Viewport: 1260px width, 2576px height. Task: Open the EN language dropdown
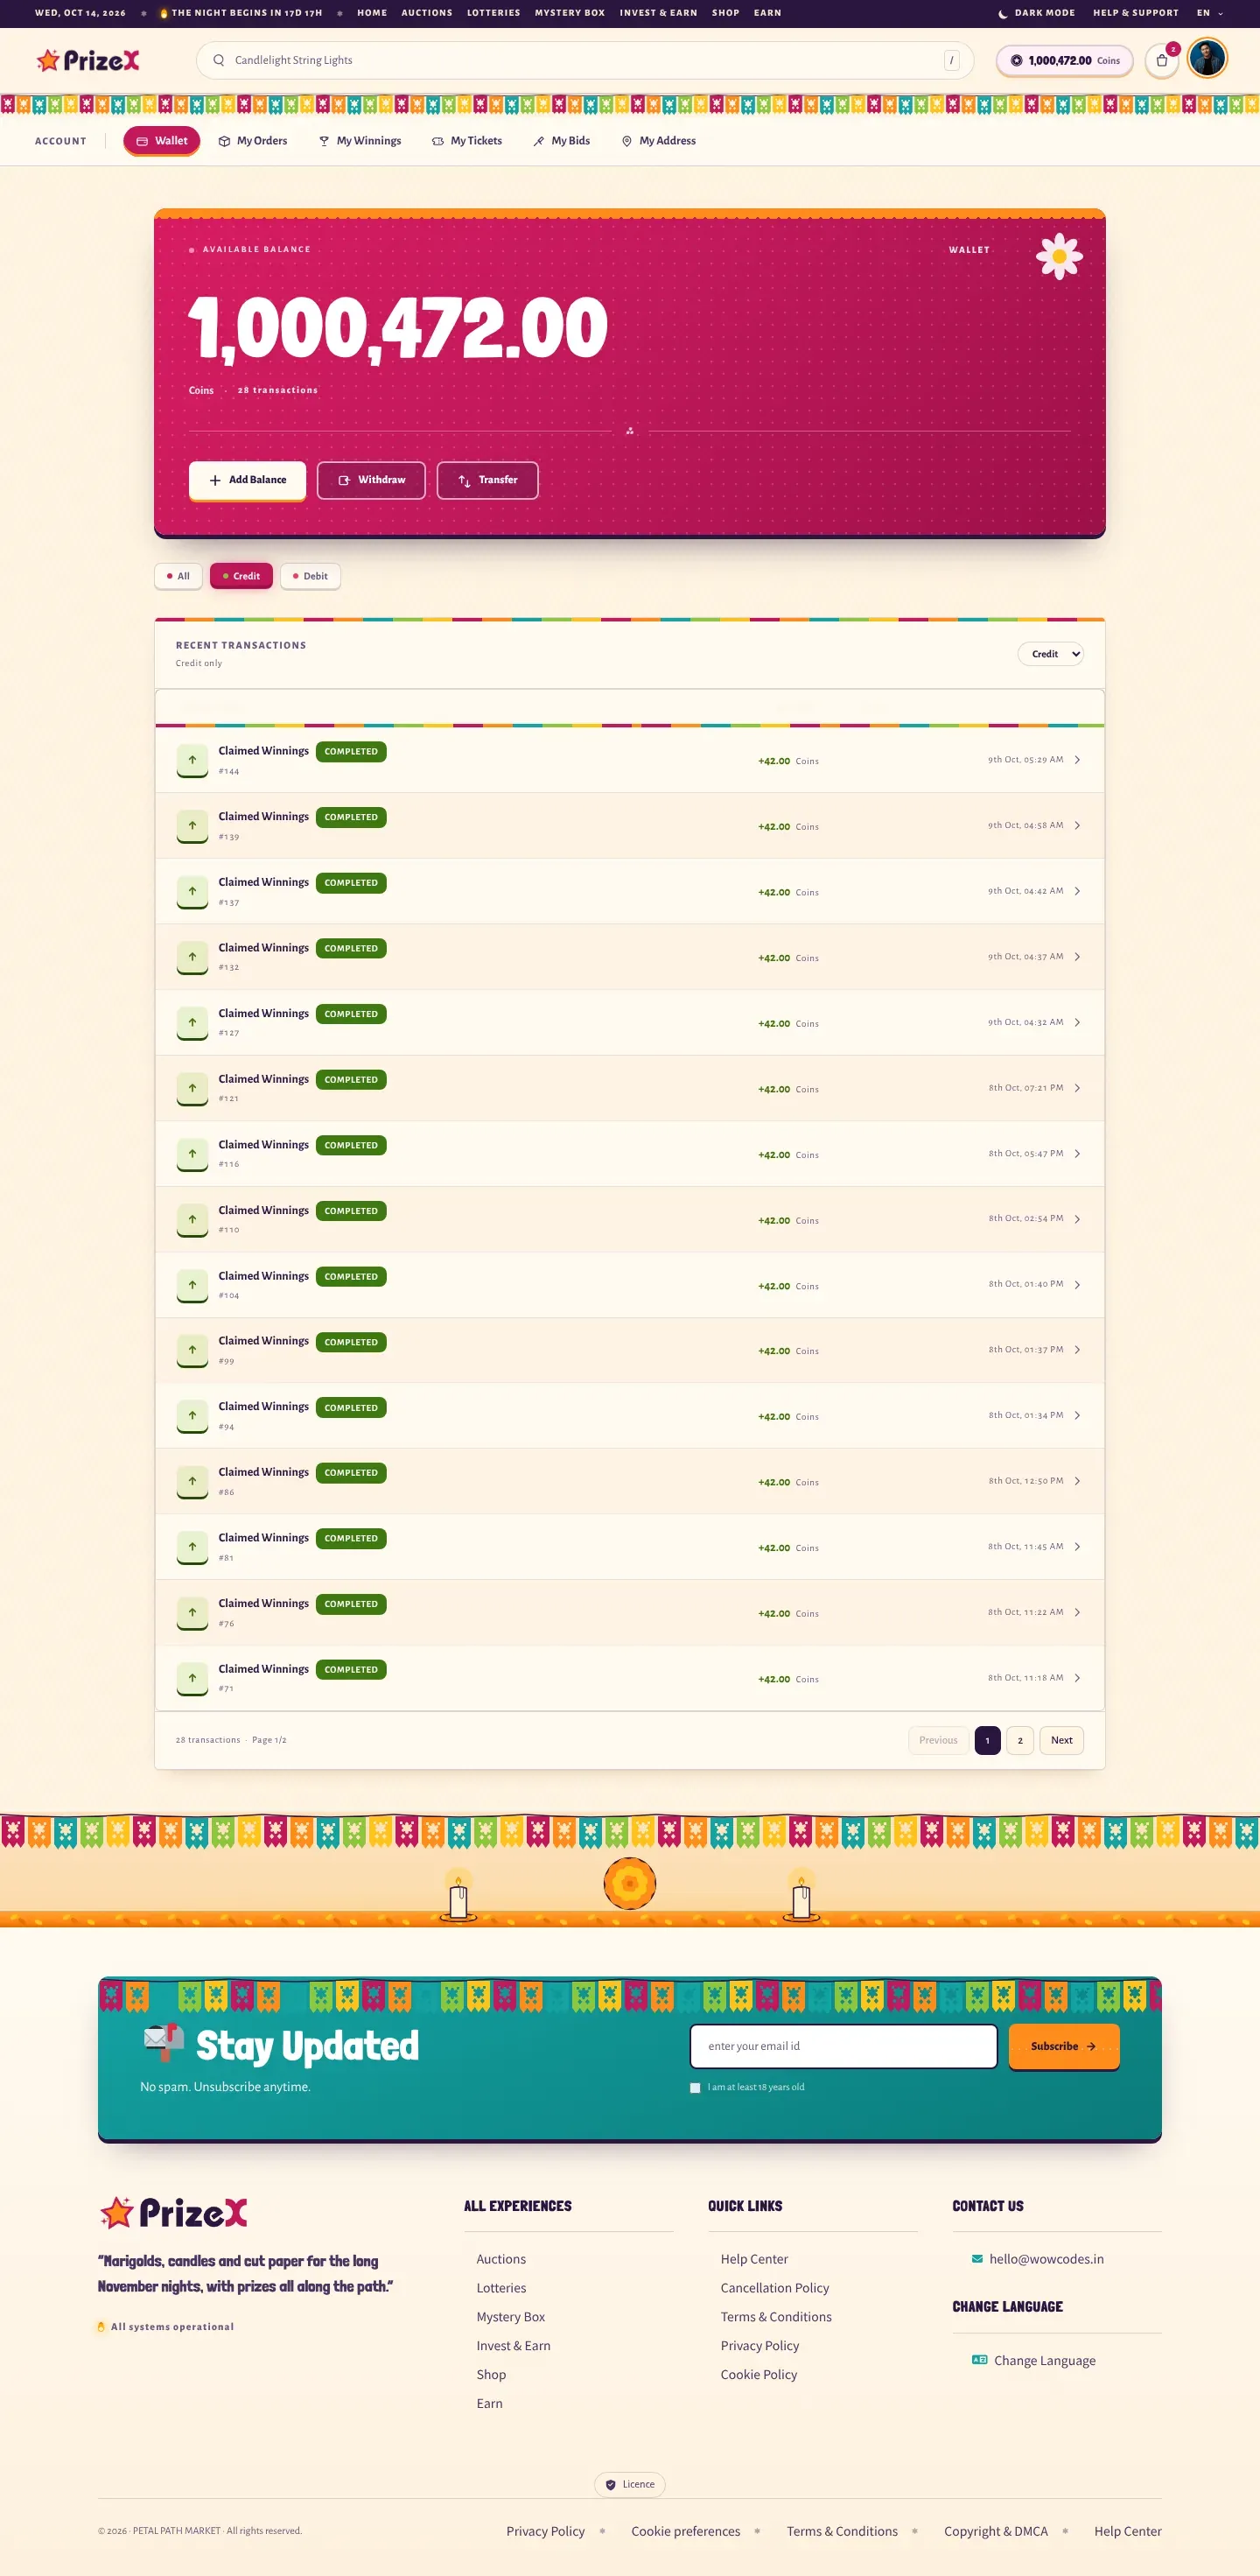[1210, 13]
